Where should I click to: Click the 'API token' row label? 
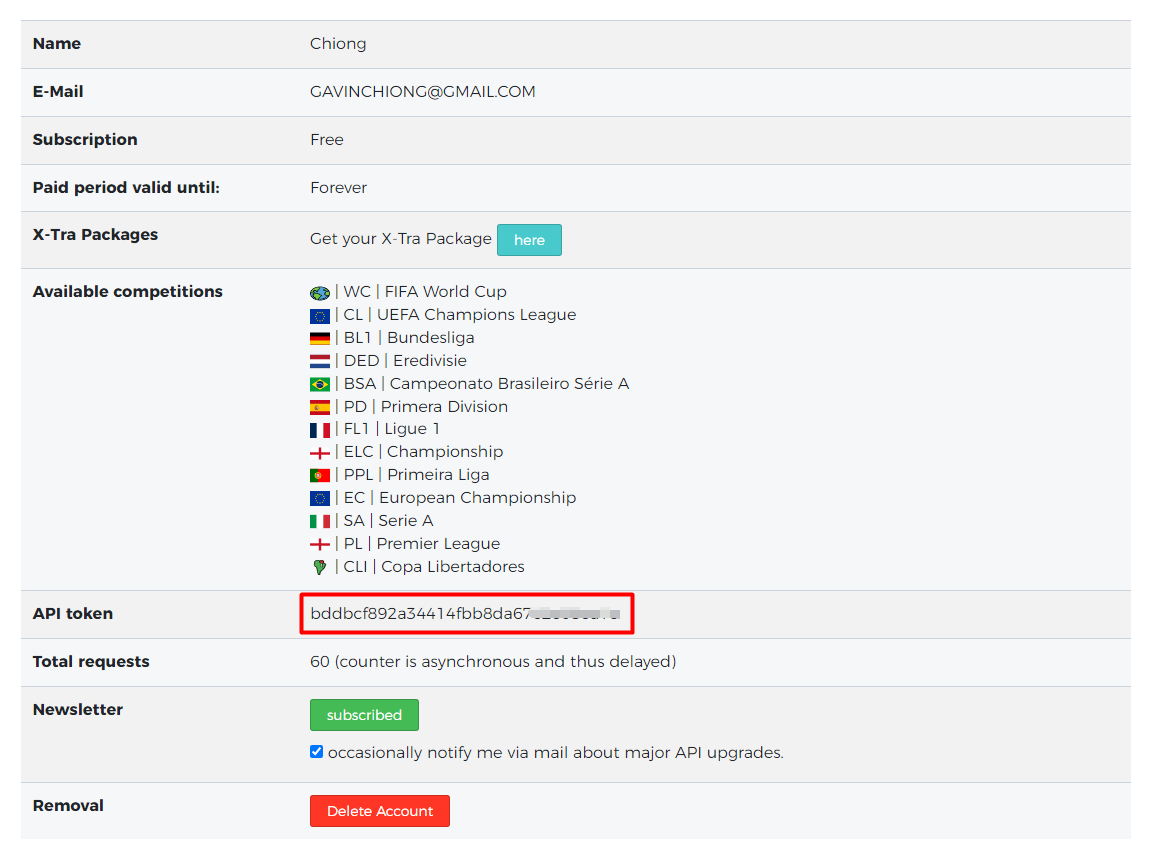(x=73, y=614)
